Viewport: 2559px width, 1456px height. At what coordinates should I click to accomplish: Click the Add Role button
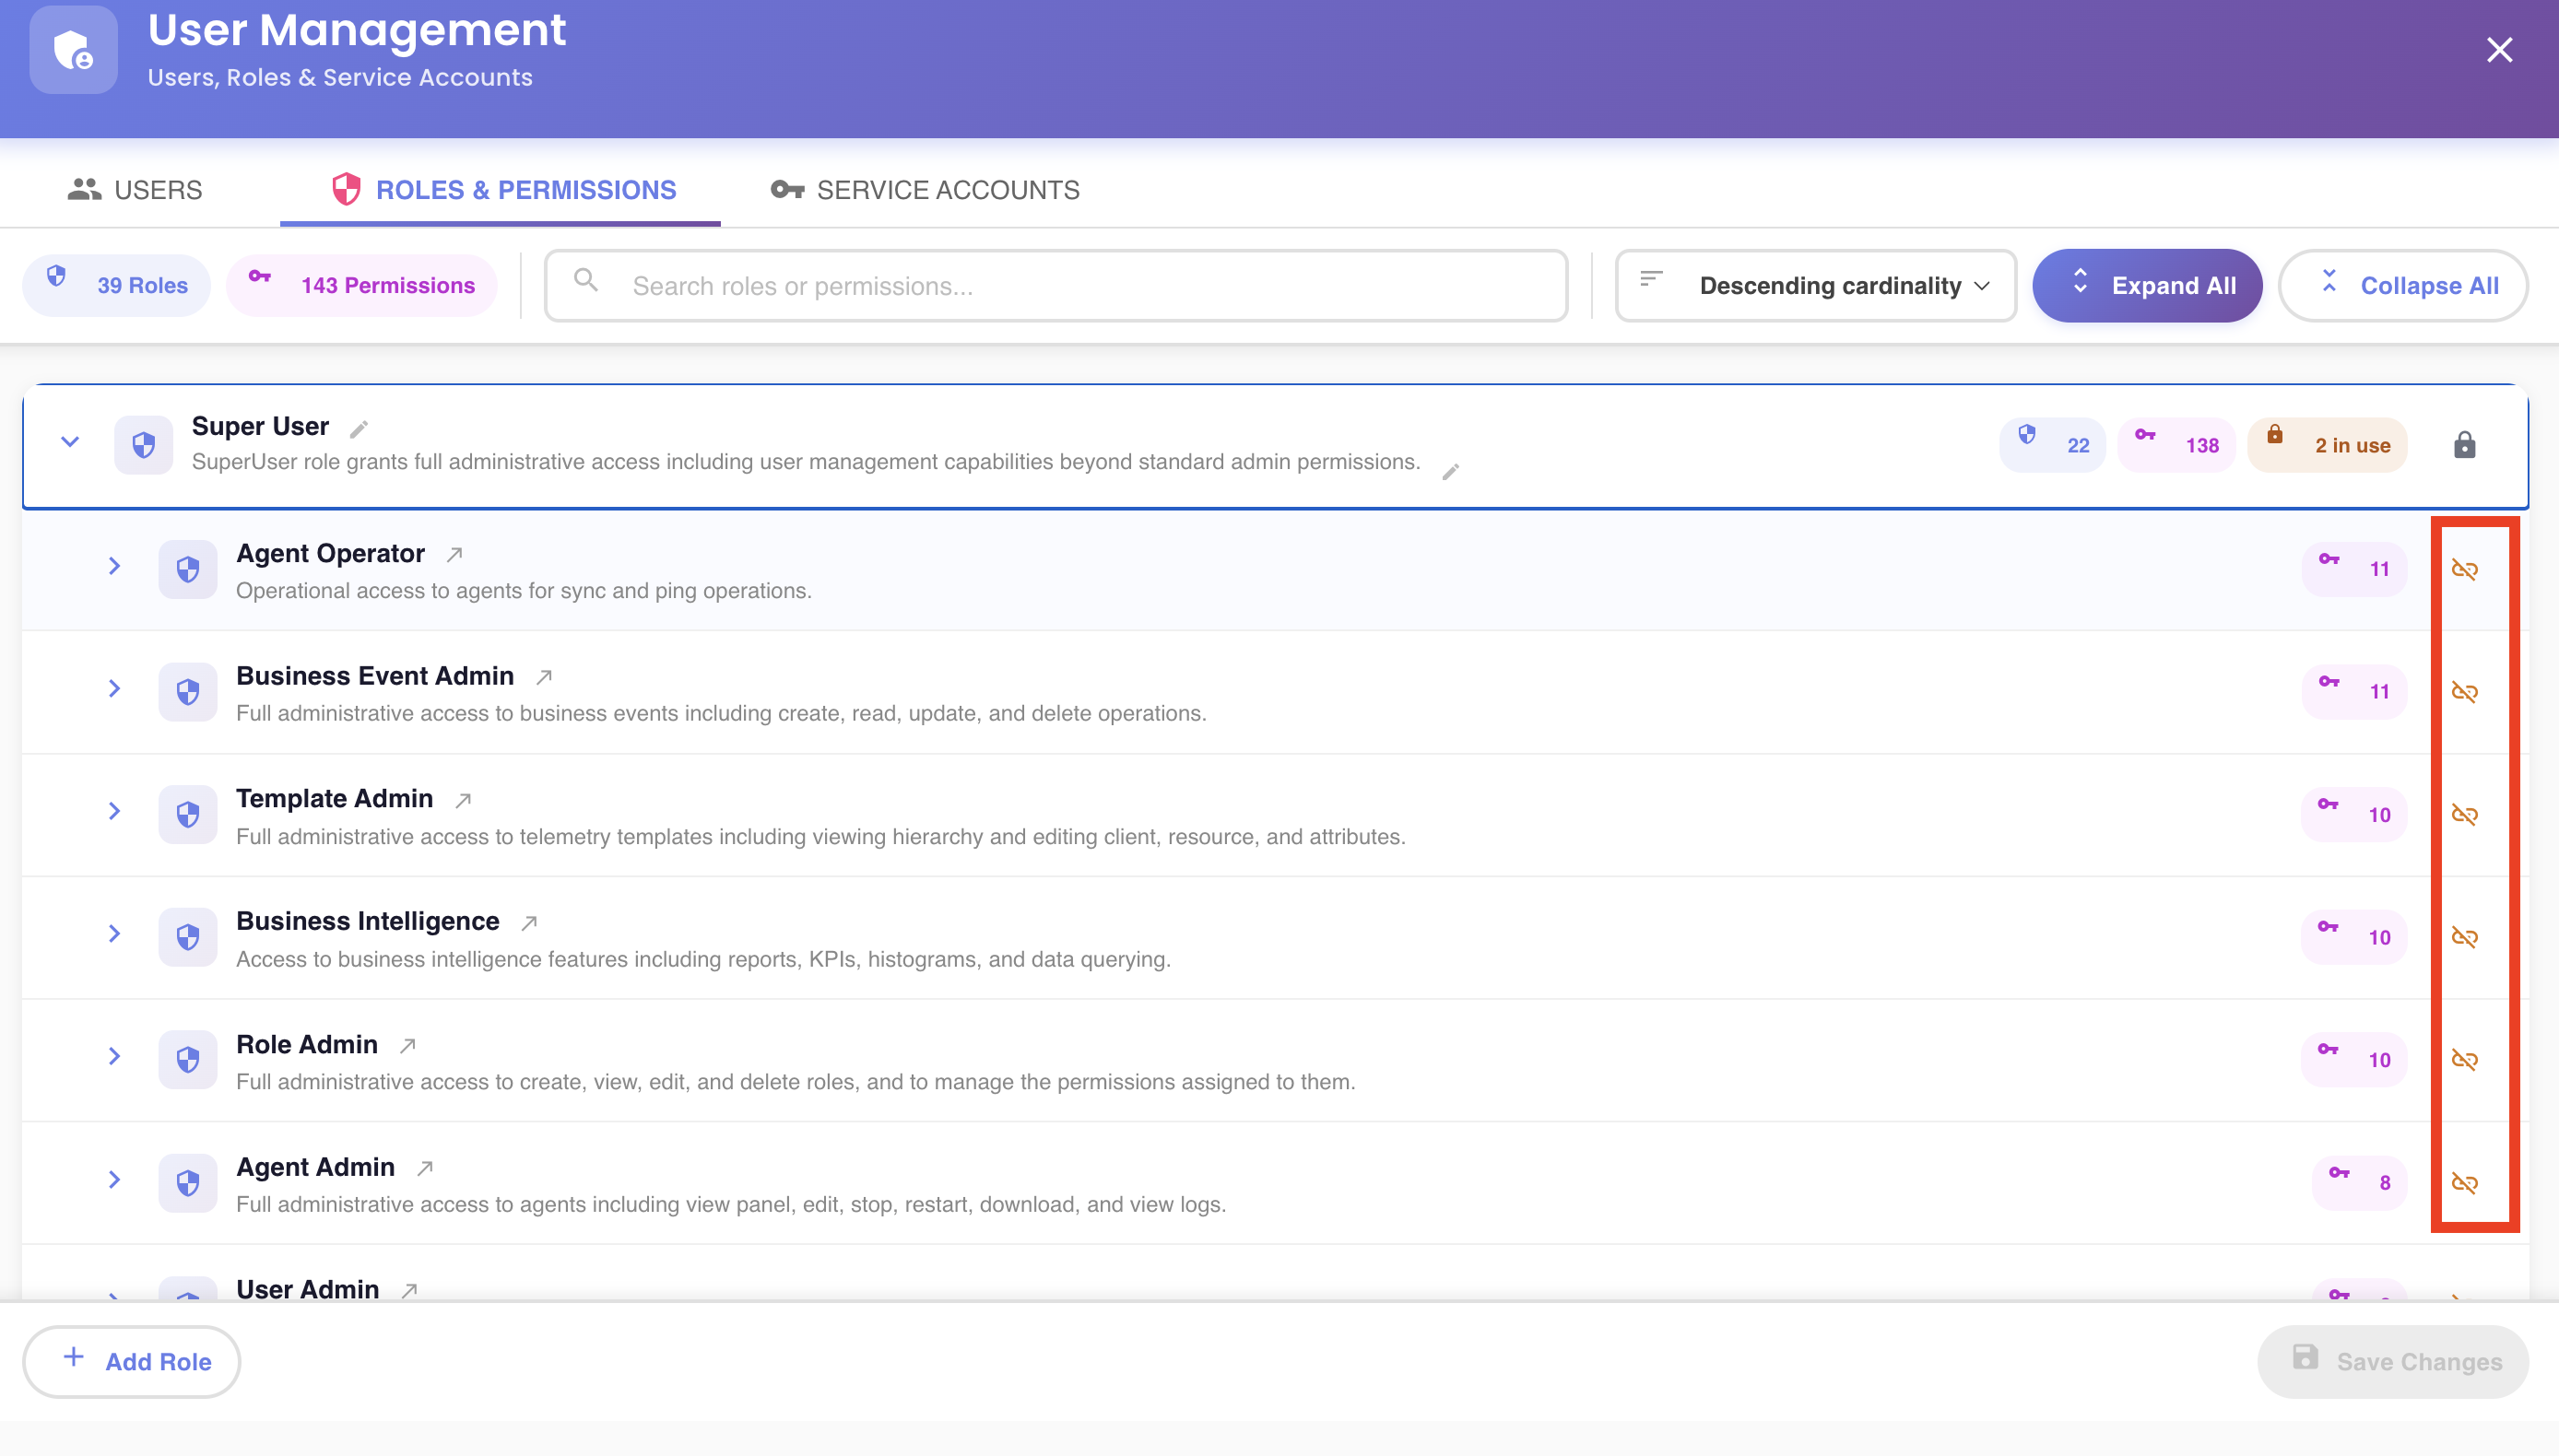[x=132, y=1362]
